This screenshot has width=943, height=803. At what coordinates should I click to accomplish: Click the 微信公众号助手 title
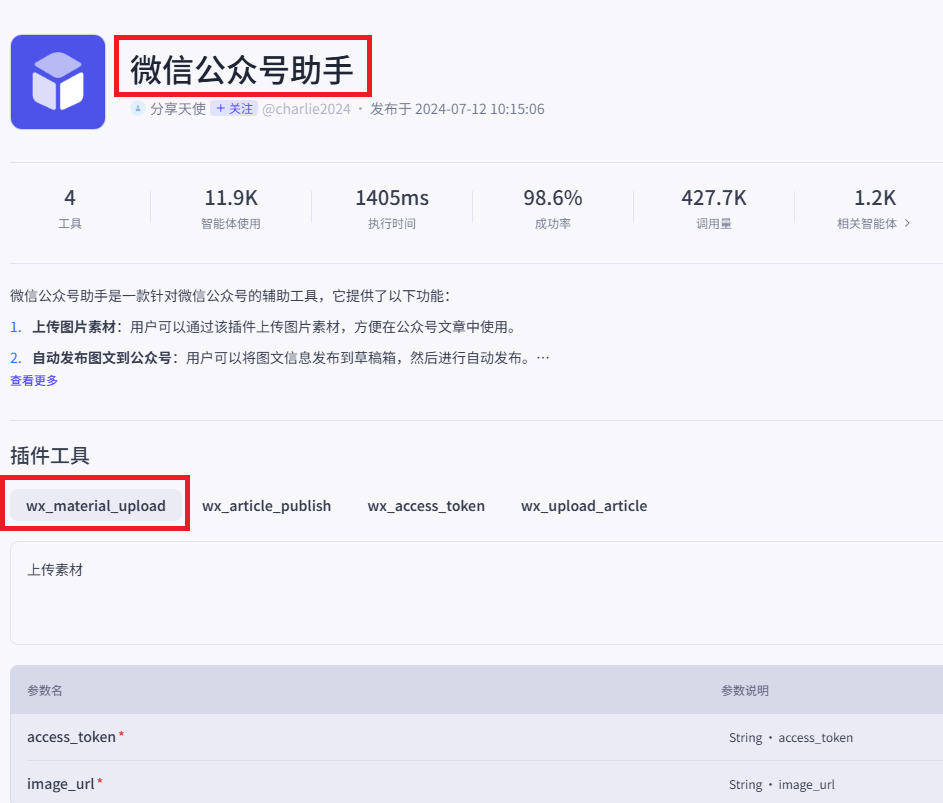(242, 69)
